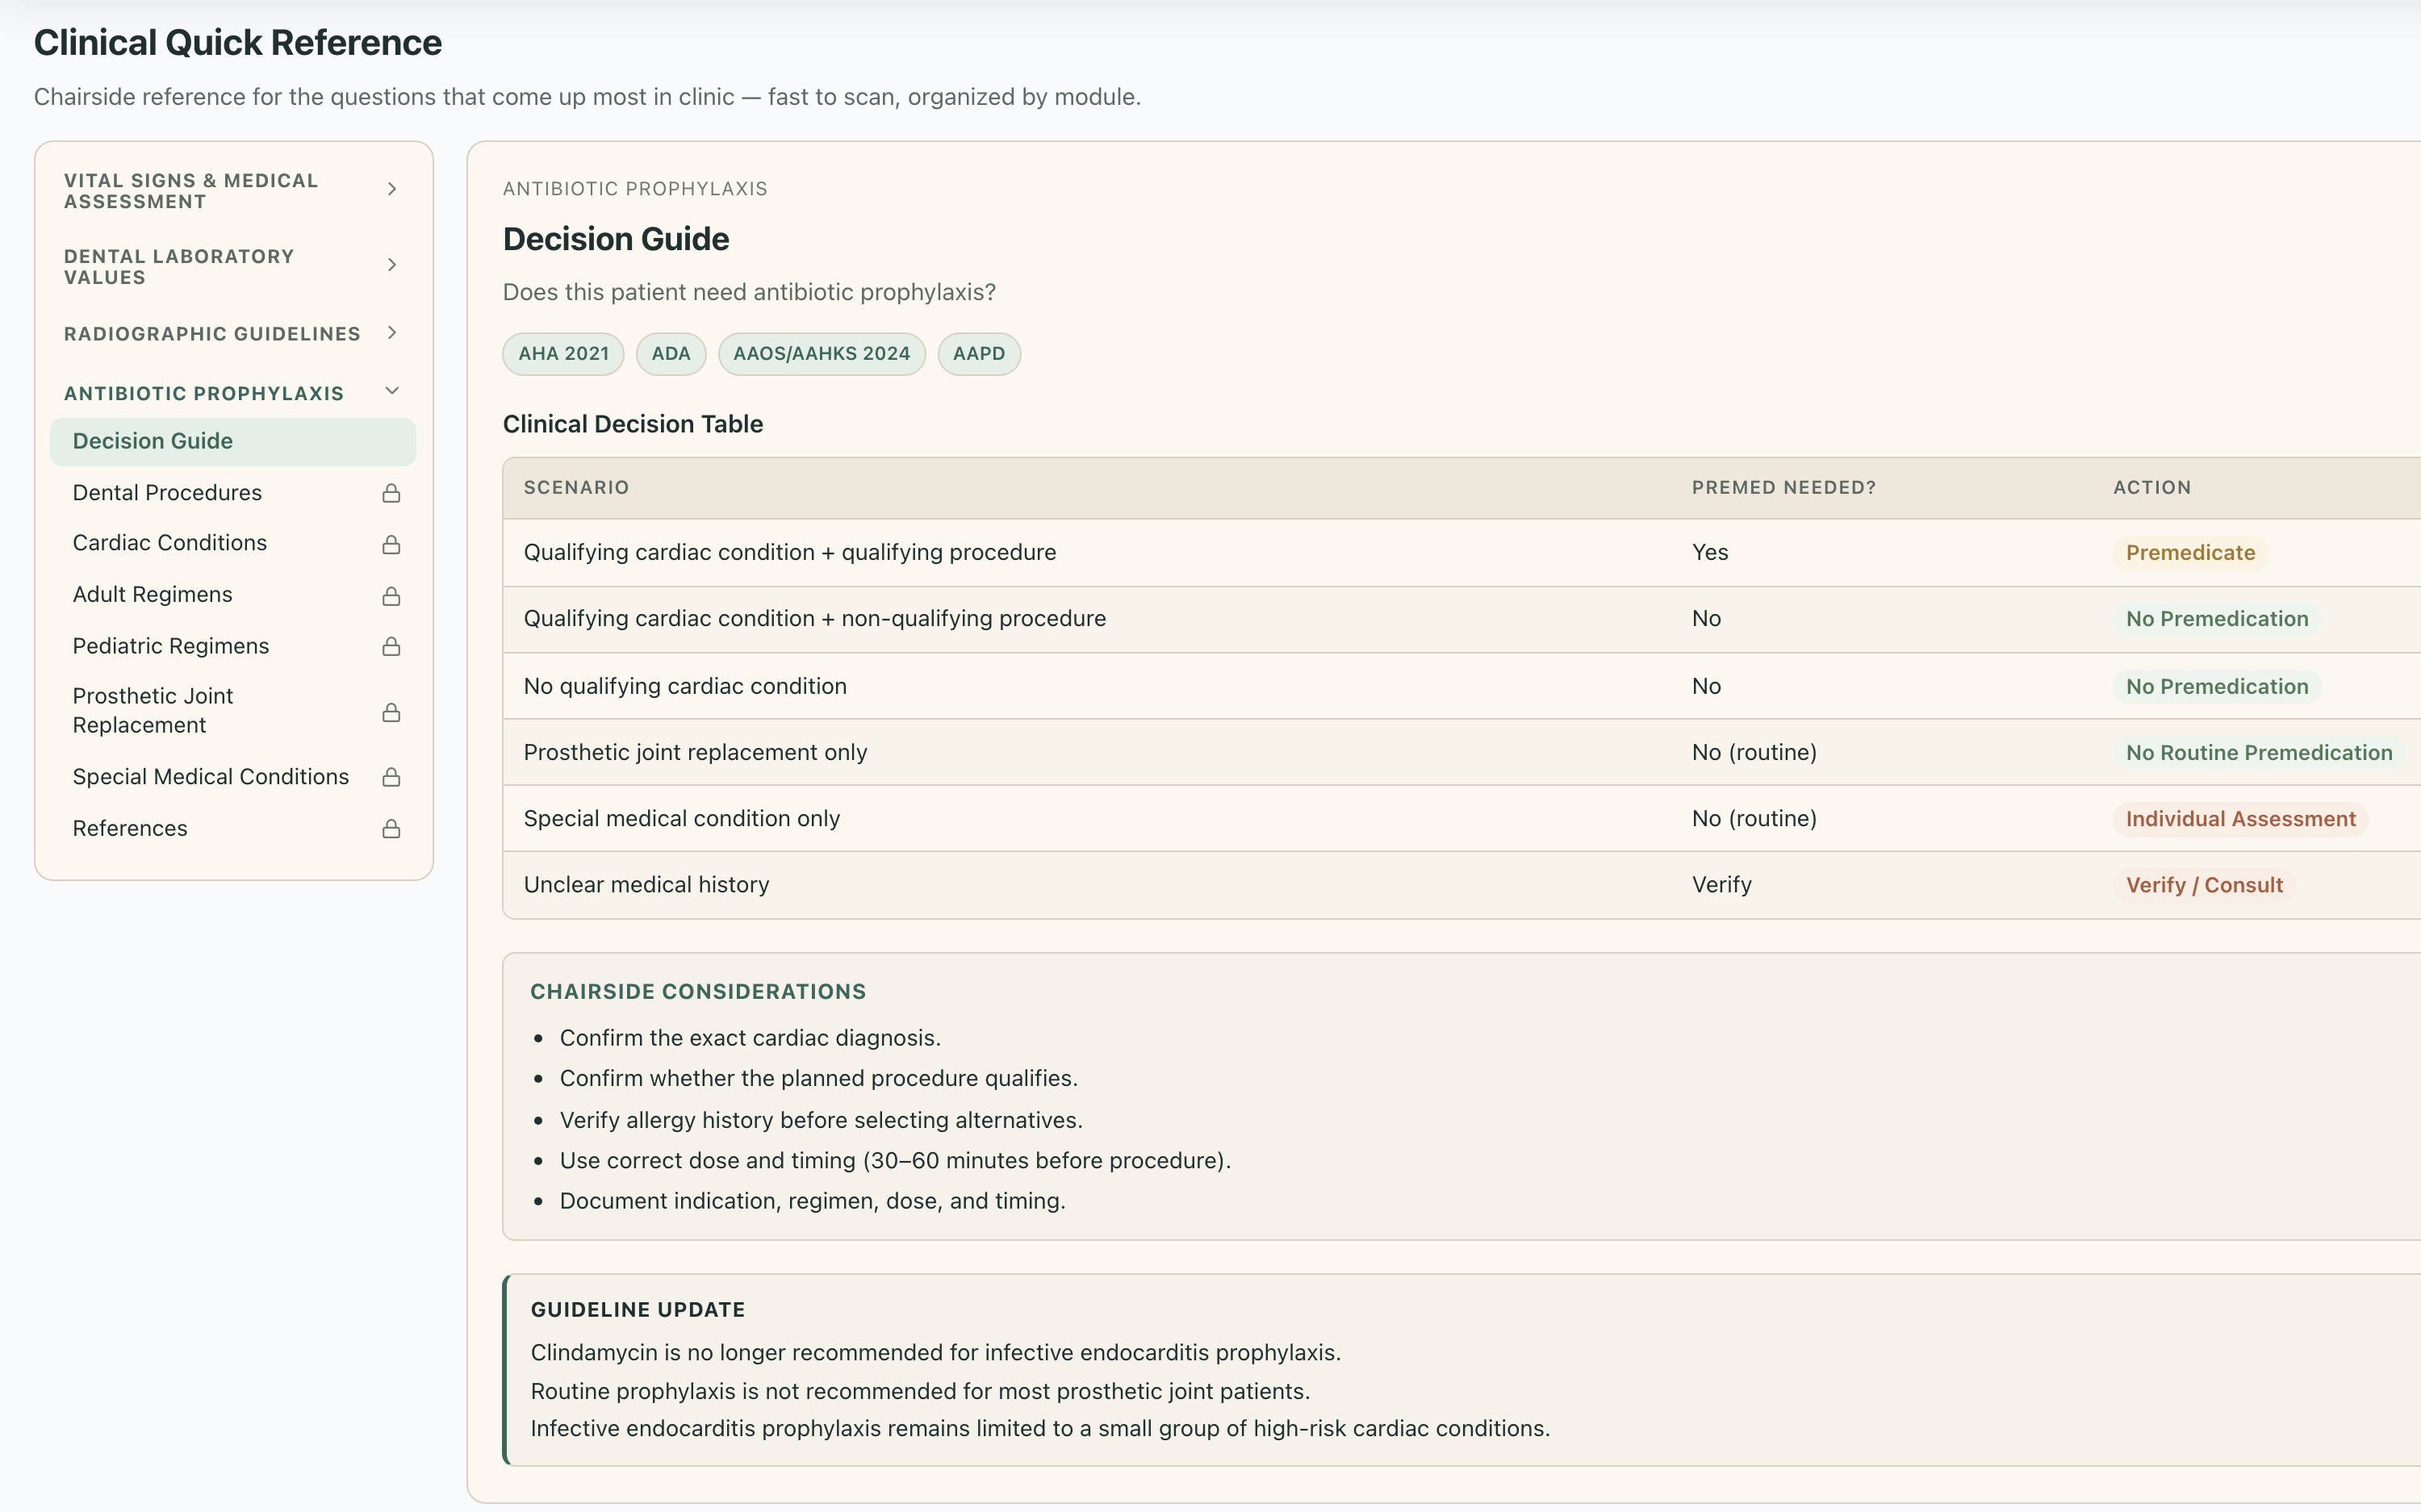
Task: Select 'Prosthetic joint replacement only' row
Action: [x=1462, y=752]
